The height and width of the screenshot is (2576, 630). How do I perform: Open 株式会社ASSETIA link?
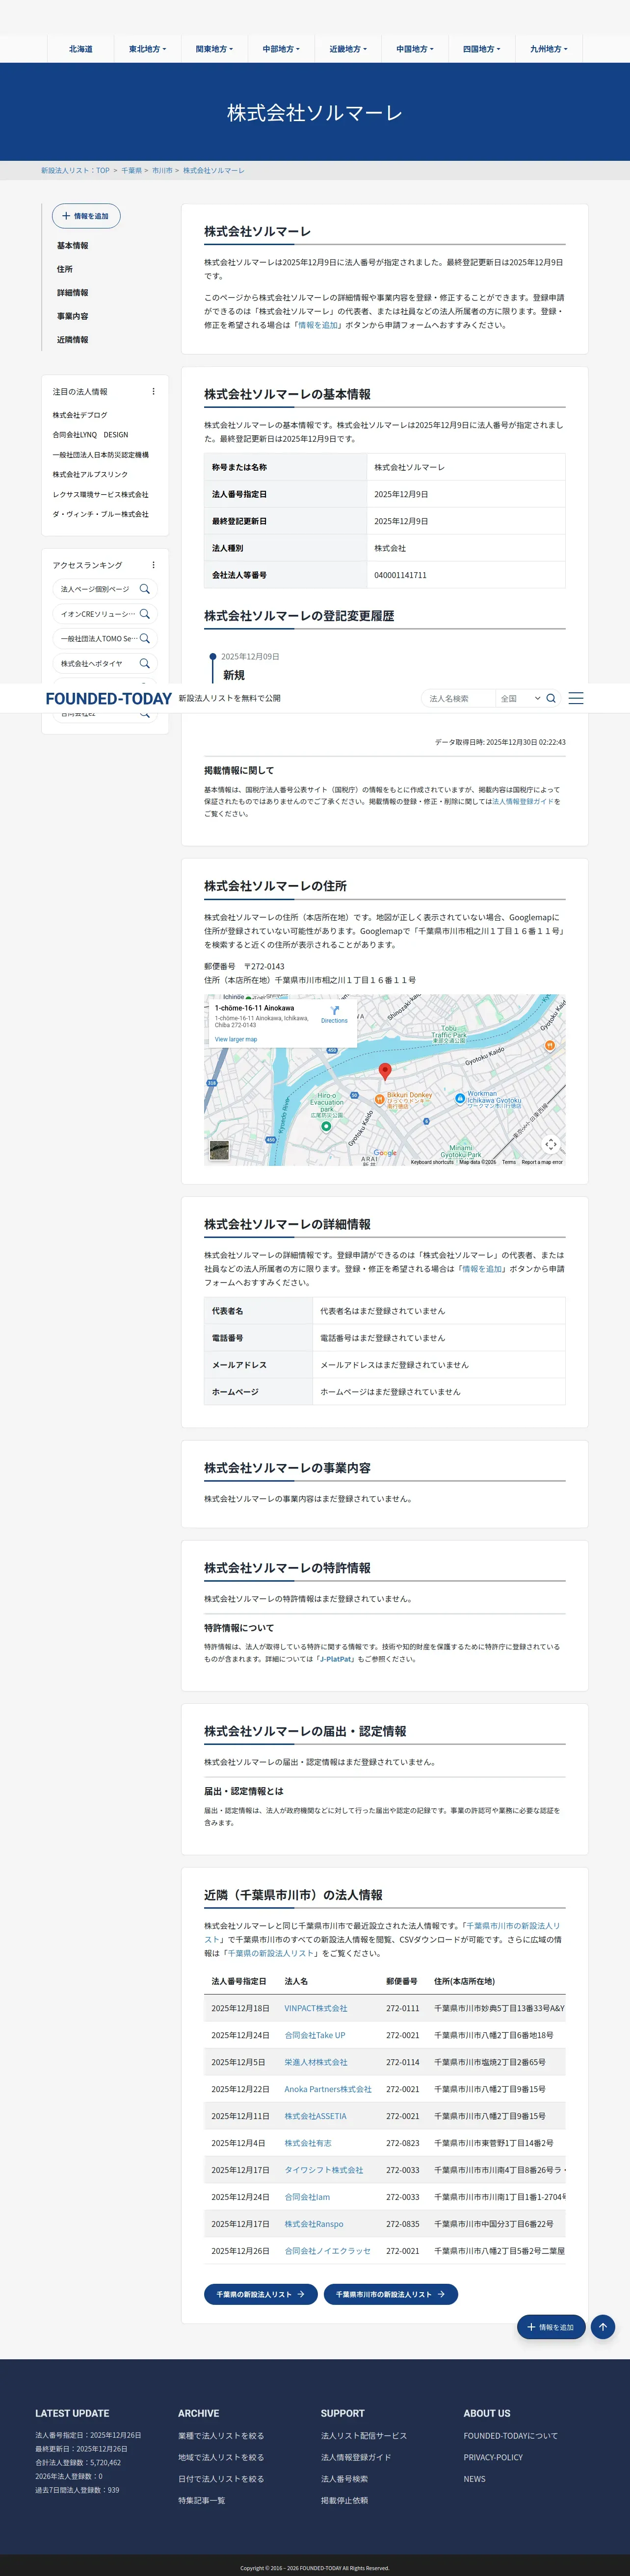coord(315,2116)
